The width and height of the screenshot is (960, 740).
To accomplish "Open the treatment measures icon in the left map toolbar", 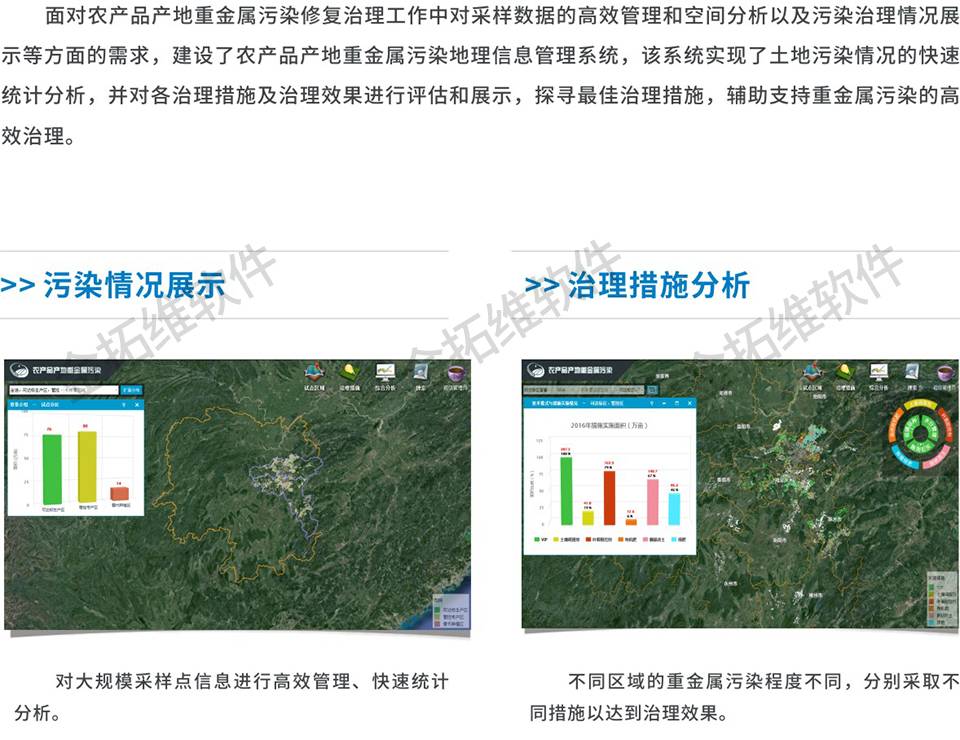I will (349, 372).
